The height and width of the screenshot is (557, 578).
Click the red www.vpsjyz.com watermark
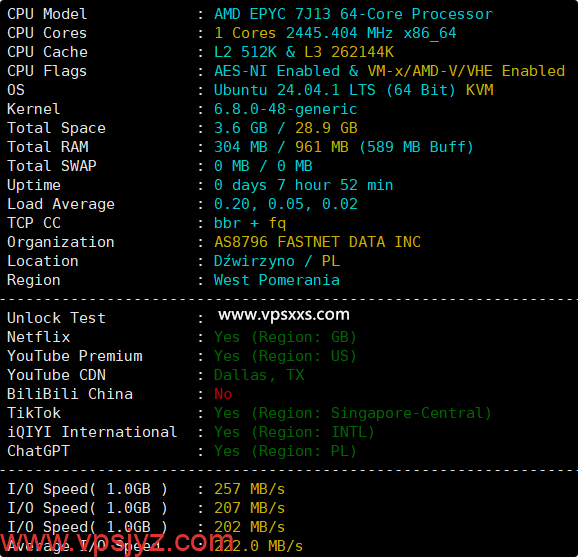[x=116, y=541]
